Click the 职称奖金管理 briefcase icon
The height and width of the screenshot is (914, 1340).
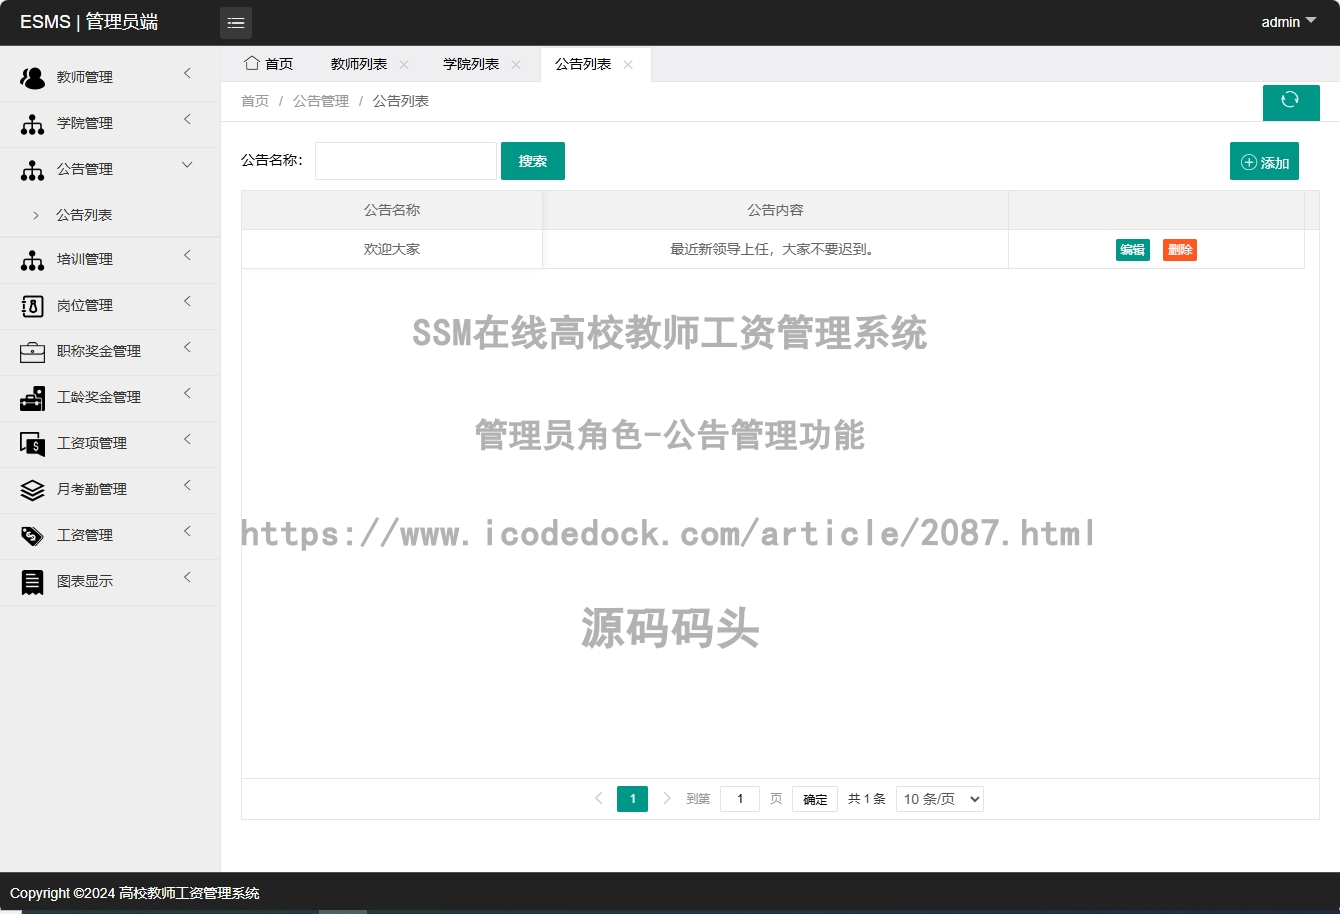pos(32,352)
